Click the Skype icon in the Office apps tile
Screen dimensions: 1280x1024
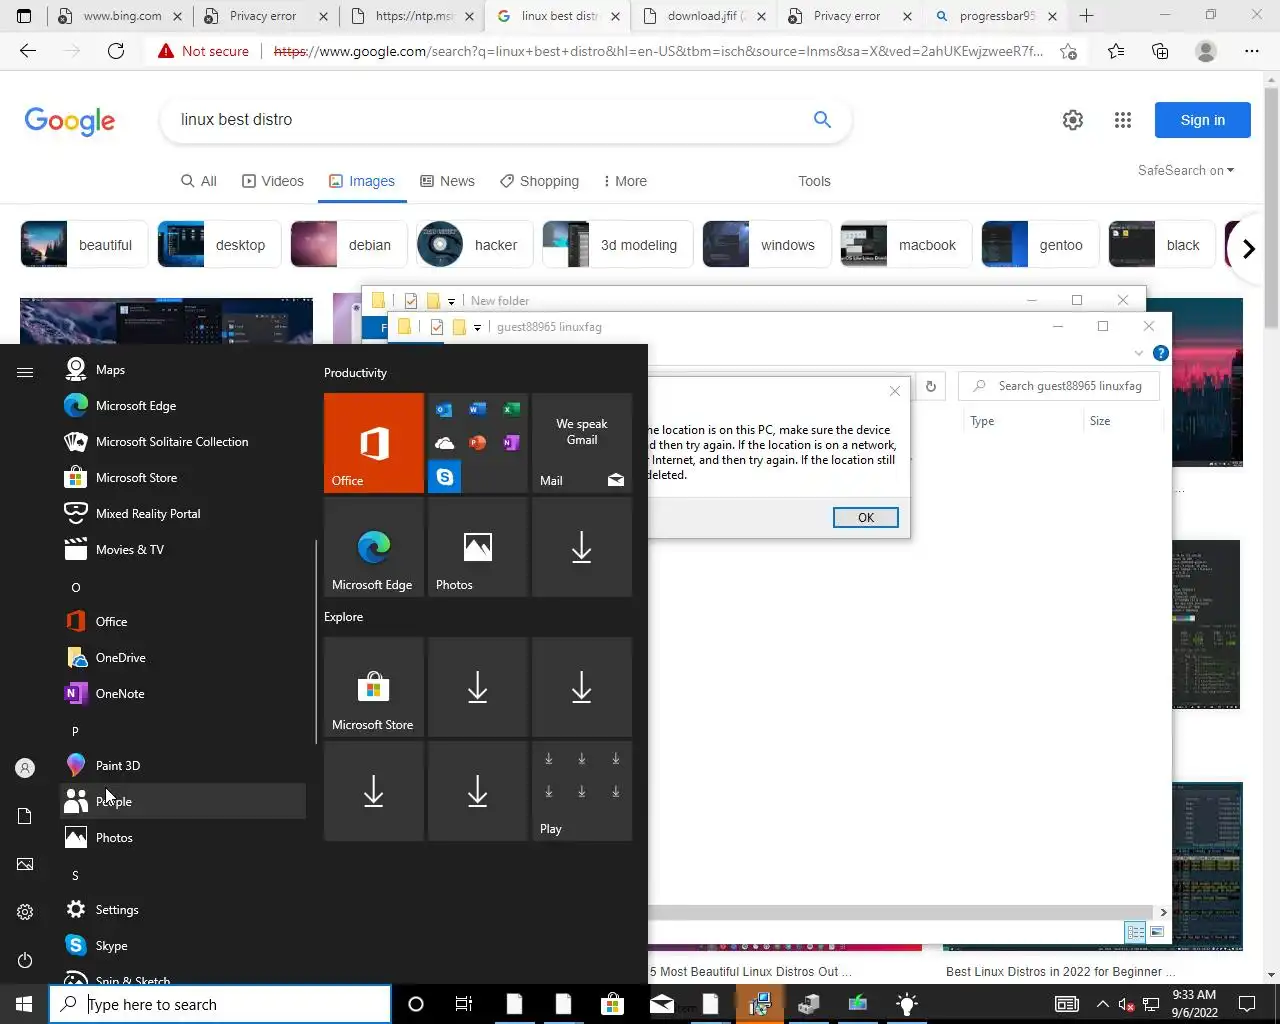click(x=445, y=477)
